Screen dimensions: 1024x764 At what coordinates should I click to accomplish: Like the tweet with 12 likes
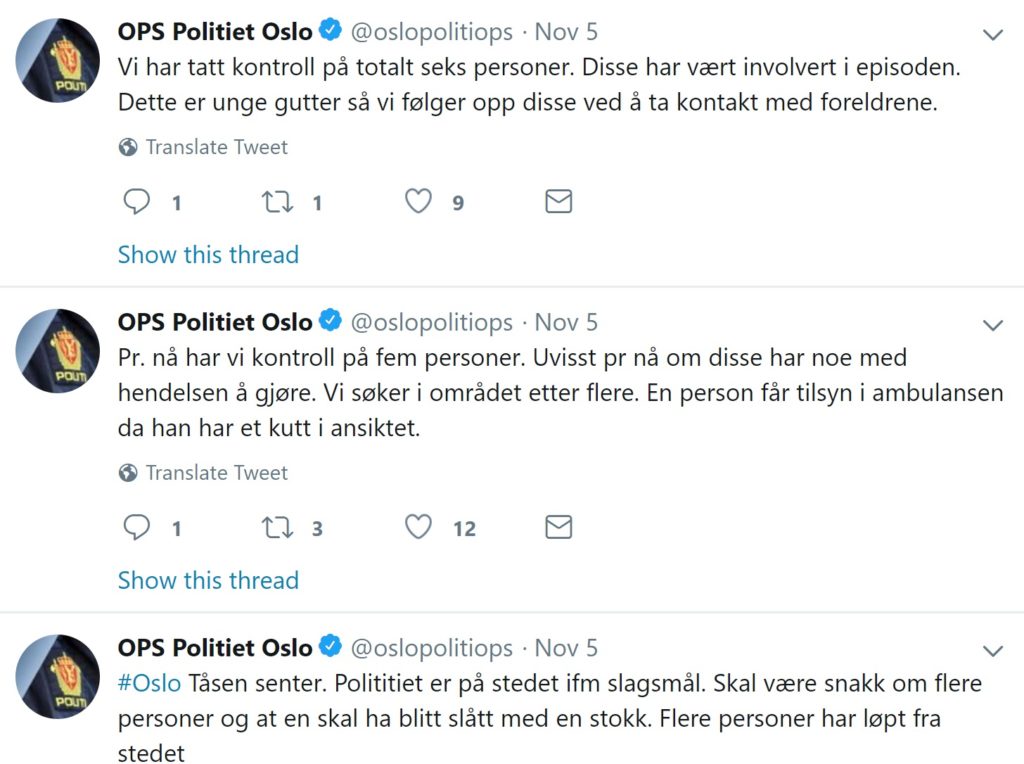(418, 527)
